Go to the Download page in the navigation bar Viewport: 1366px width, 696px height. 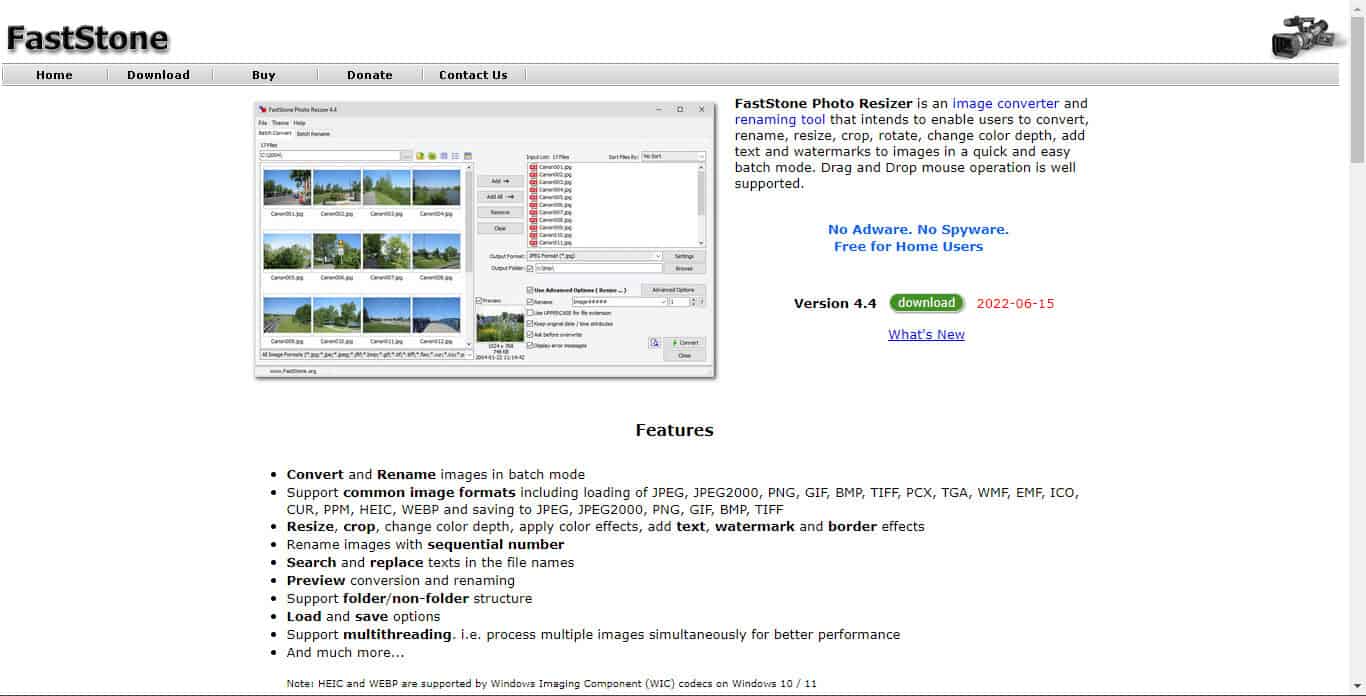pyautogui.click(x=158, y=75)
